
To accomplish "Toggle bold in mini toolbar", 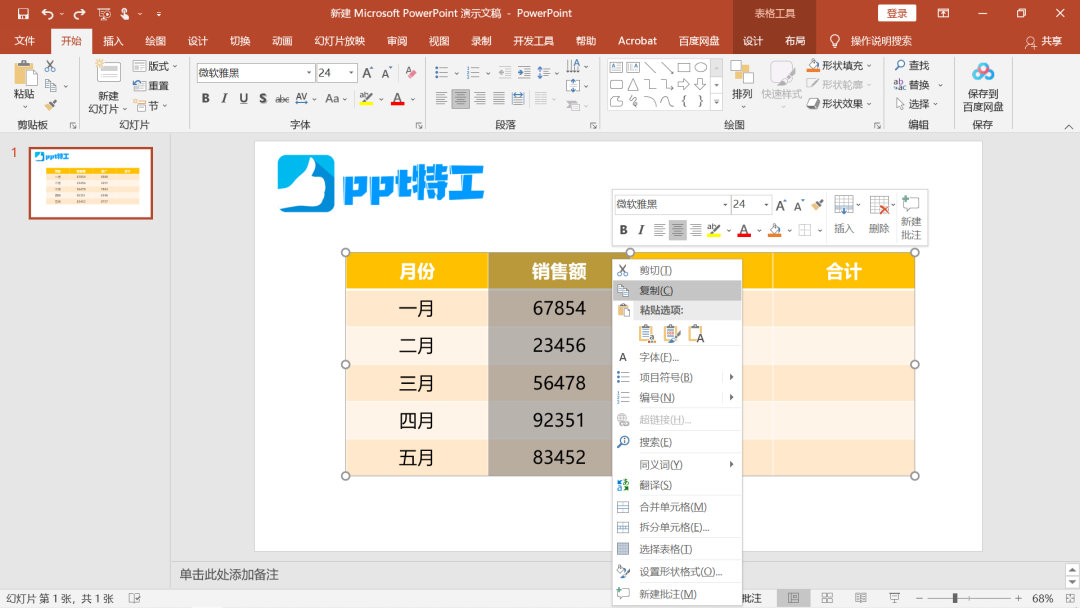I will [623, 230].
